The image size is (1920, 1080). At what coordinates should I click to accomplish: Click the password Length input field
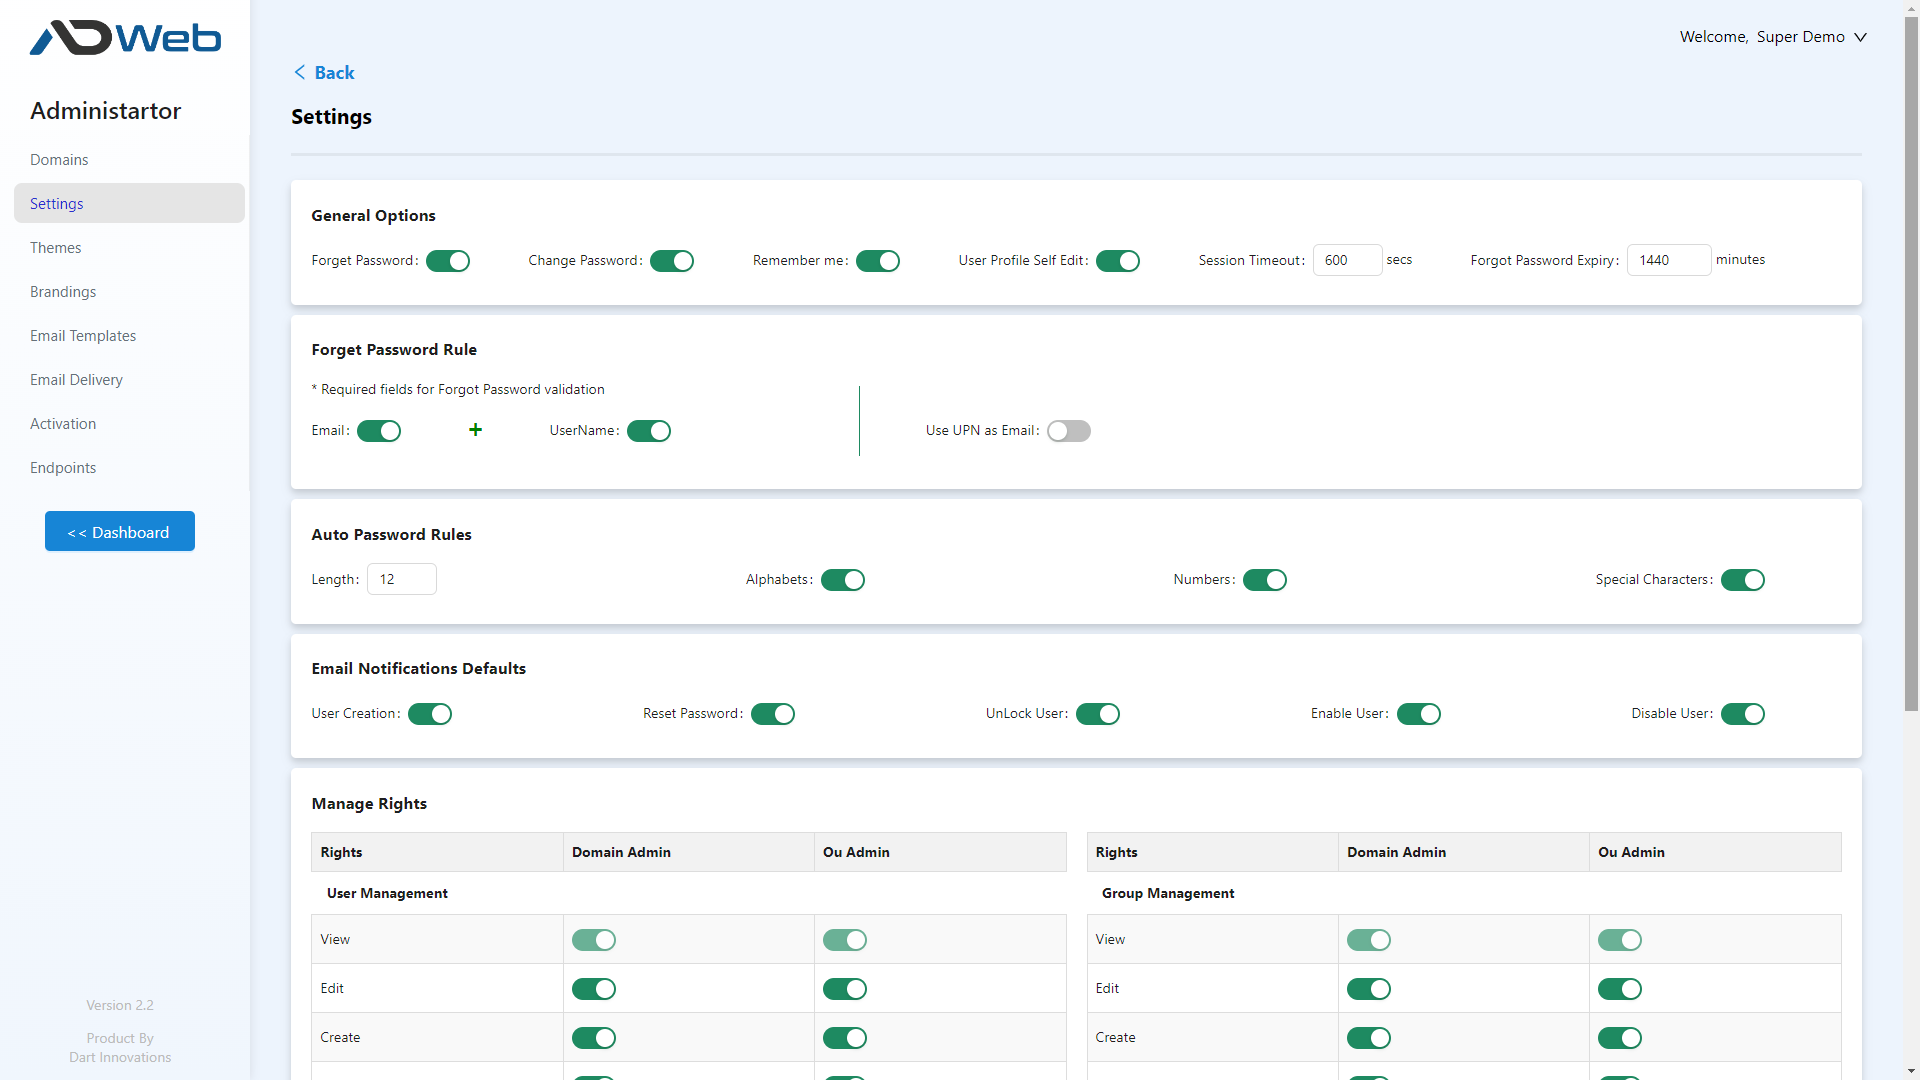point(401,578)
